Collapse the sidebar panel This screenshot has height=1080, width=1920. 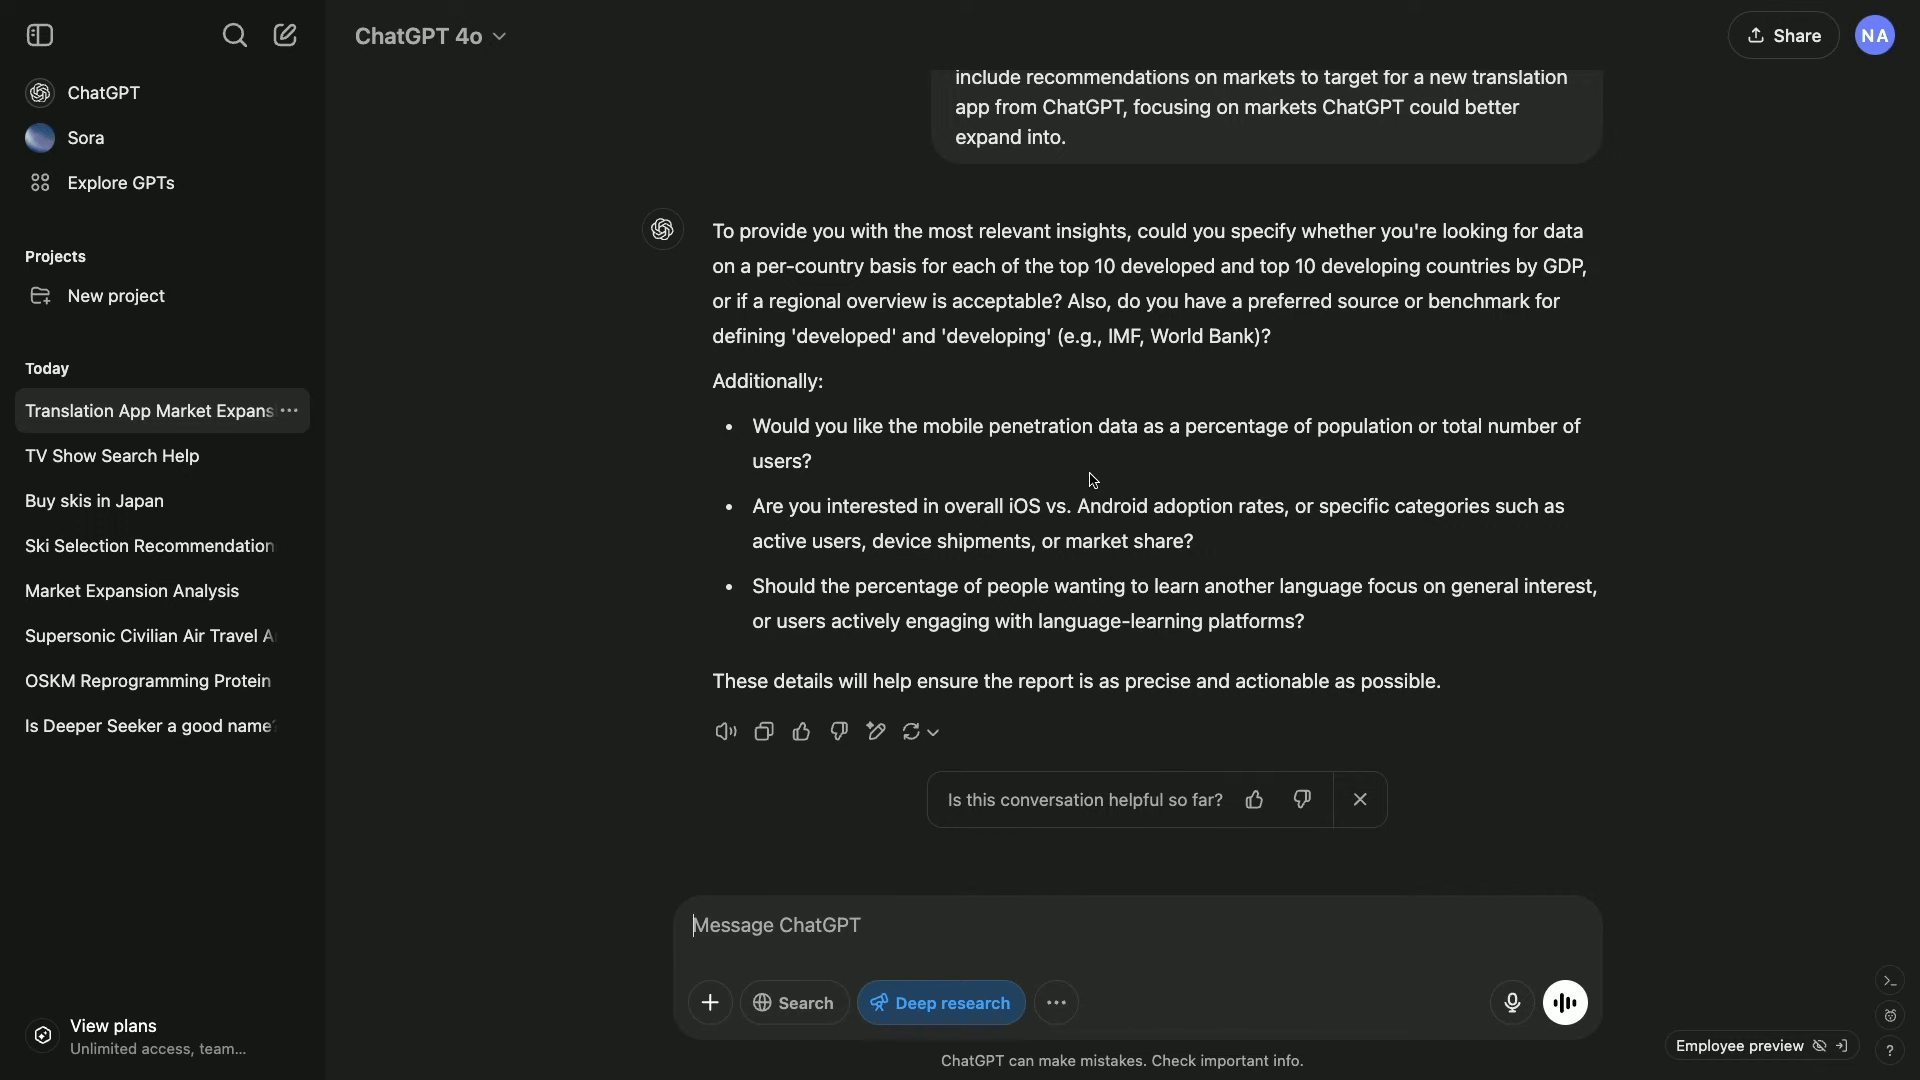(x=40, y=36)
